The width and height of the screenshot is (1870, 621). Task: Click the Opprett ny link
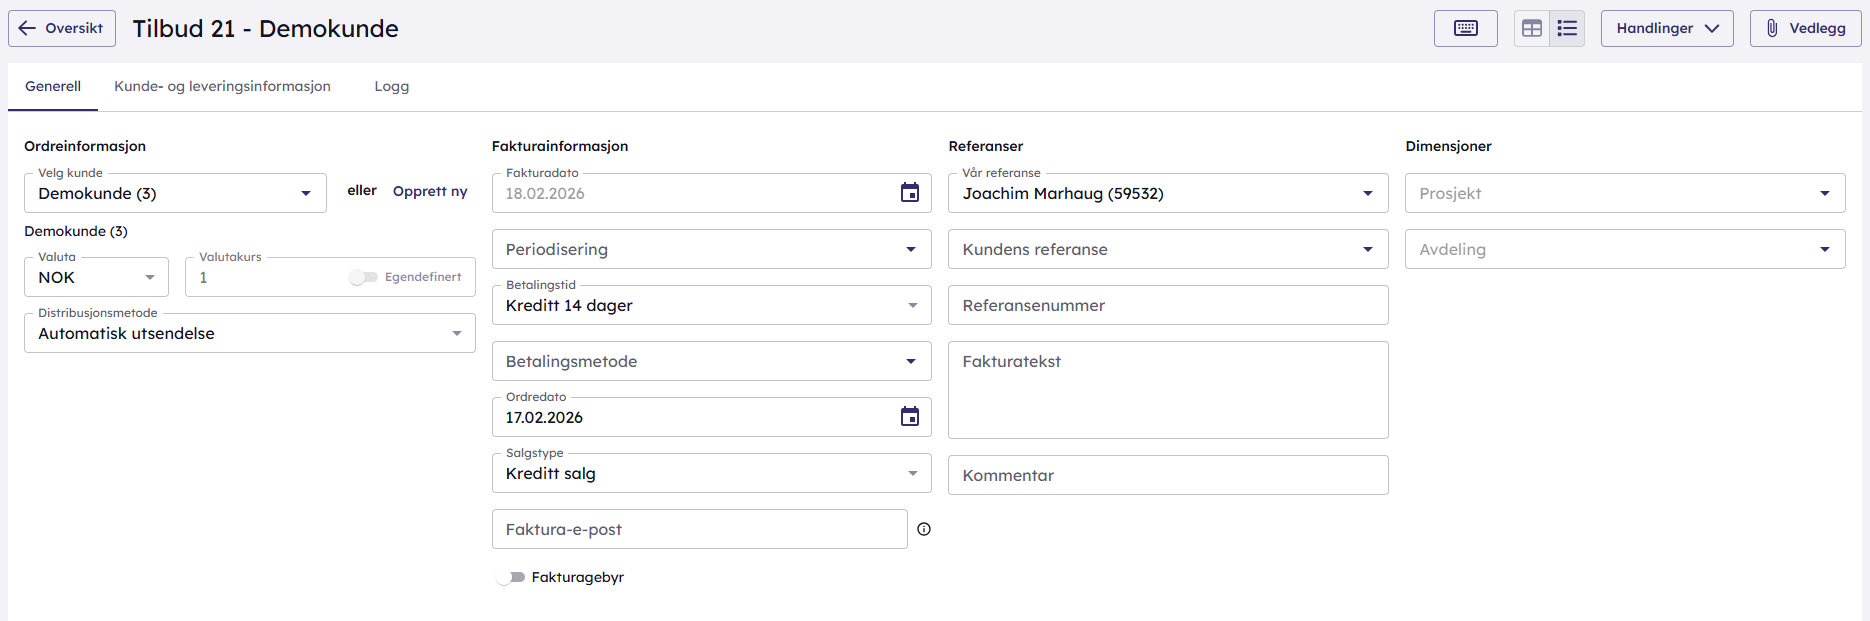(430, 191)
